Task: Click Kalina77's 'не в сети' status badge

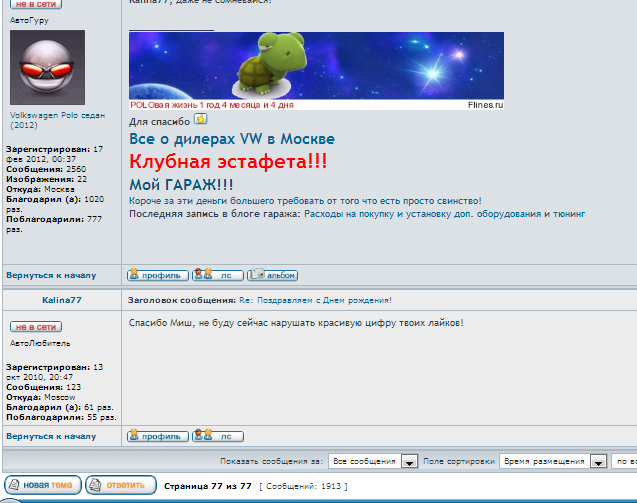Action: (36, 327)
